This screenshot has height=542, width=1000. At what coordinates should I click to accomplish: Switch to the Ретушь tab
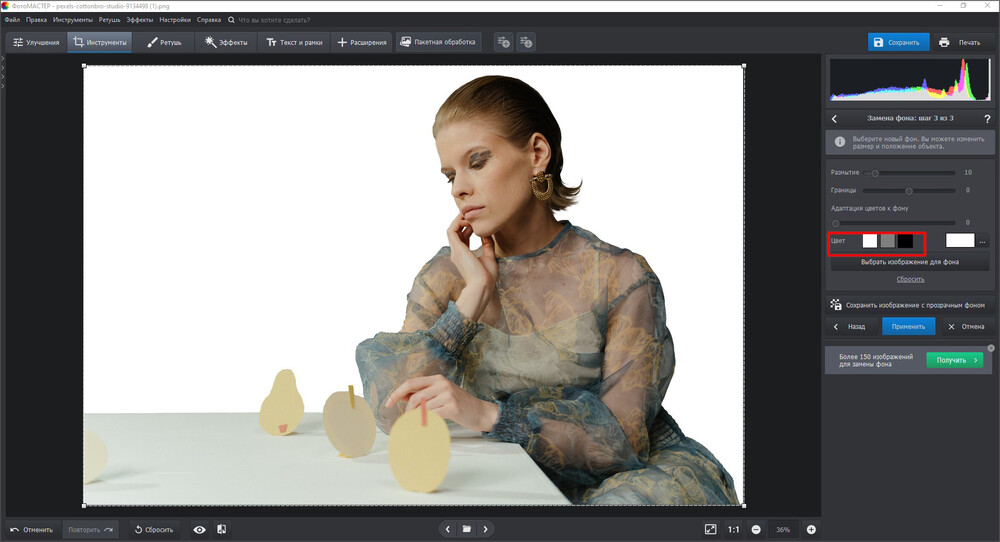tap(165, 42)
